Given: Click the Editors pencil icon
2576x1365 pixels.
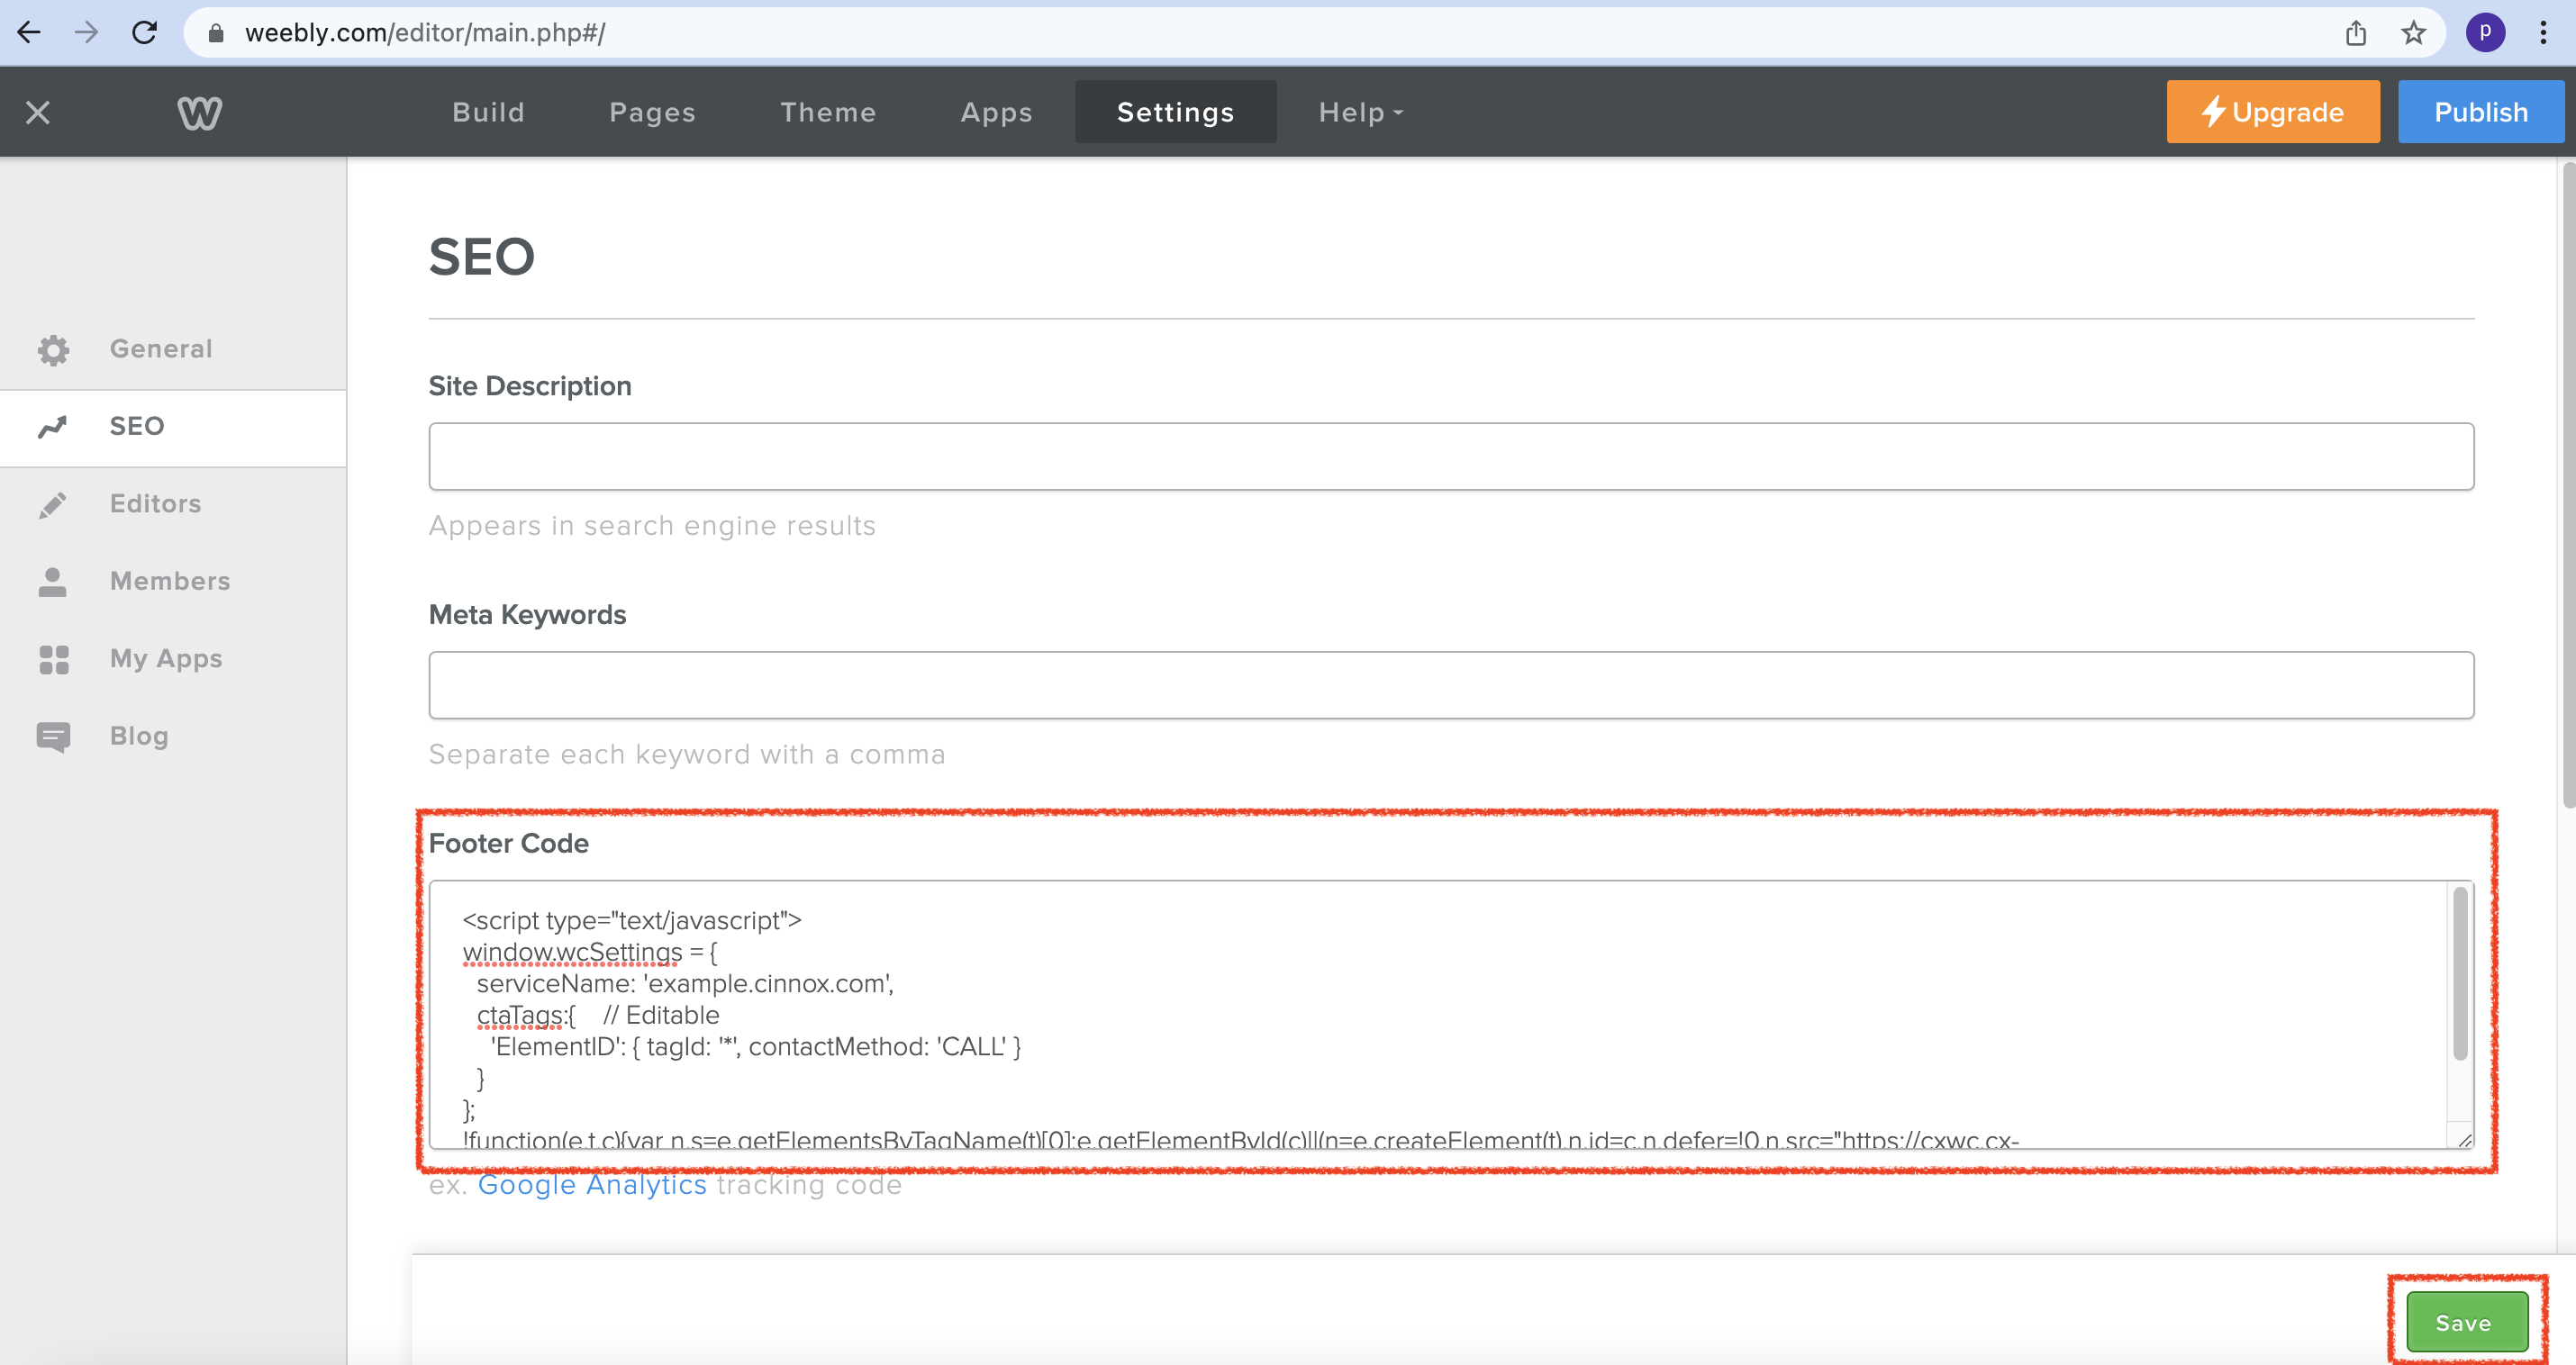Looking at the screenshot, I should tap(53, 504).
